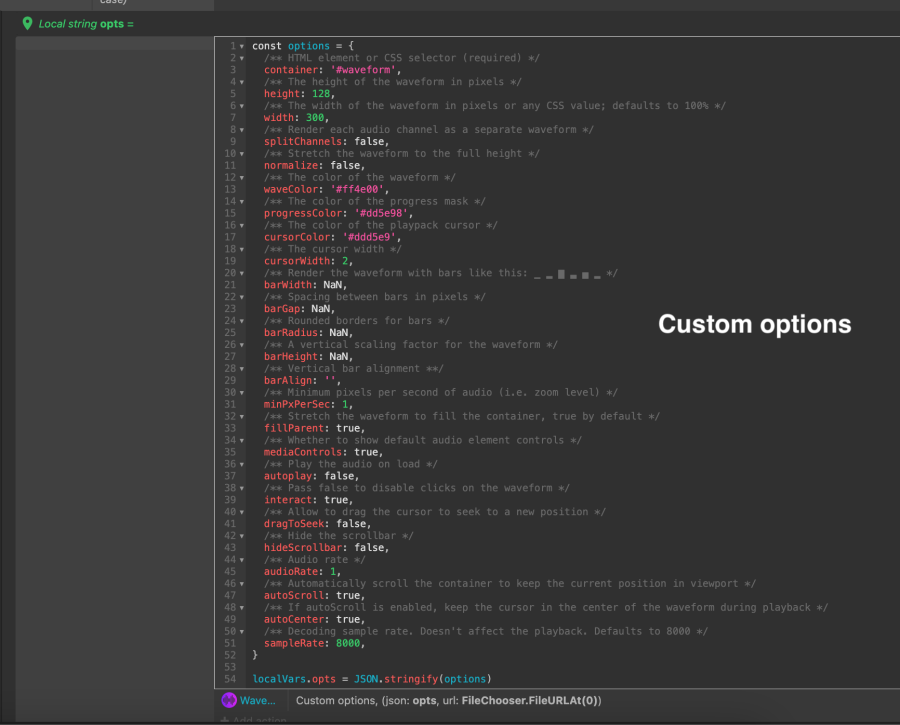Click the autoScroll property
This screenshot has width=900, height=725.
[293, 596]
